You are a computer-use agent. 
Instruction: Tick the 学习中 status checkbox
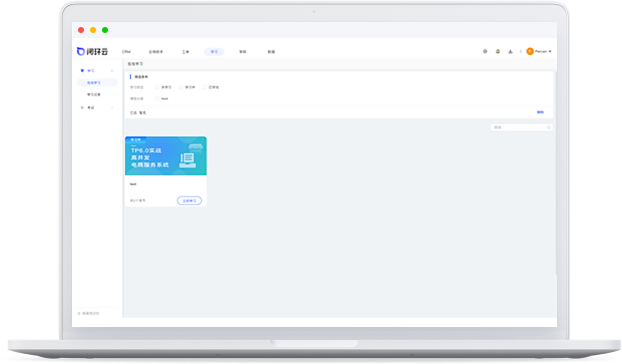click(x=180, y=87)
